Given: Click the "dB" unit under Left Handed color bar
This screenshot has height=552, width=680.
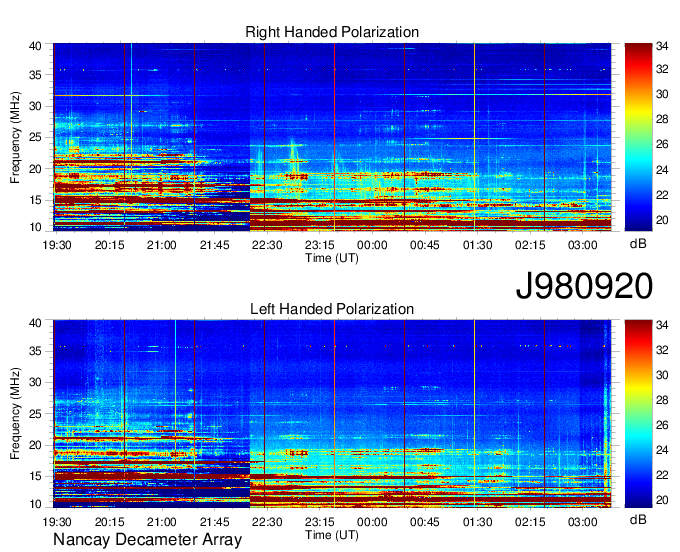Looking at the screenshot, I should click(638, 519).
